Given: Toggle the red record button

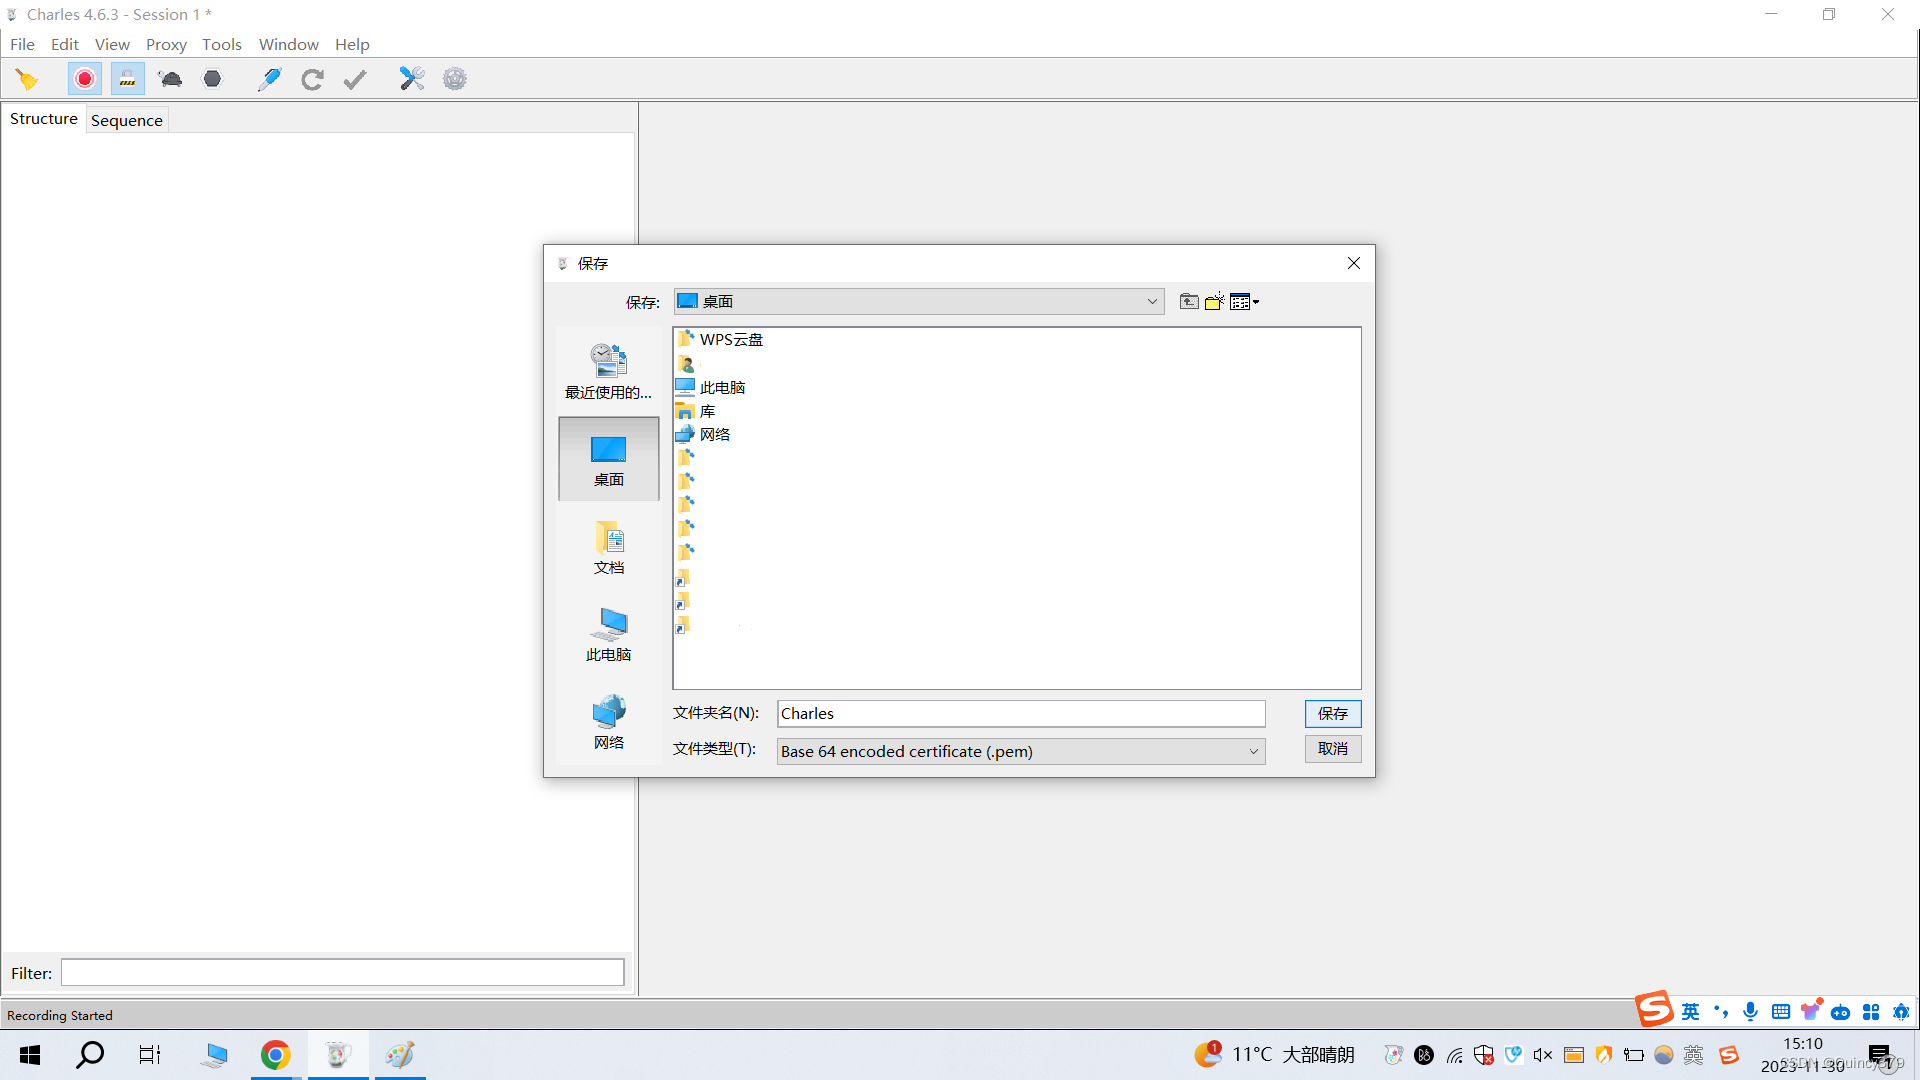Looking at the screenshot, I should coord(85,79).
